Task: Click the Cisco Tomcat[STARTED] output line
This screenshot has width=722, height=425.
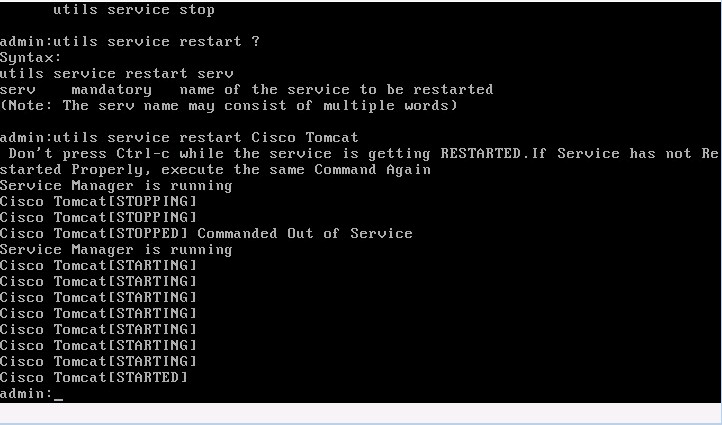Action: [94, 378]
